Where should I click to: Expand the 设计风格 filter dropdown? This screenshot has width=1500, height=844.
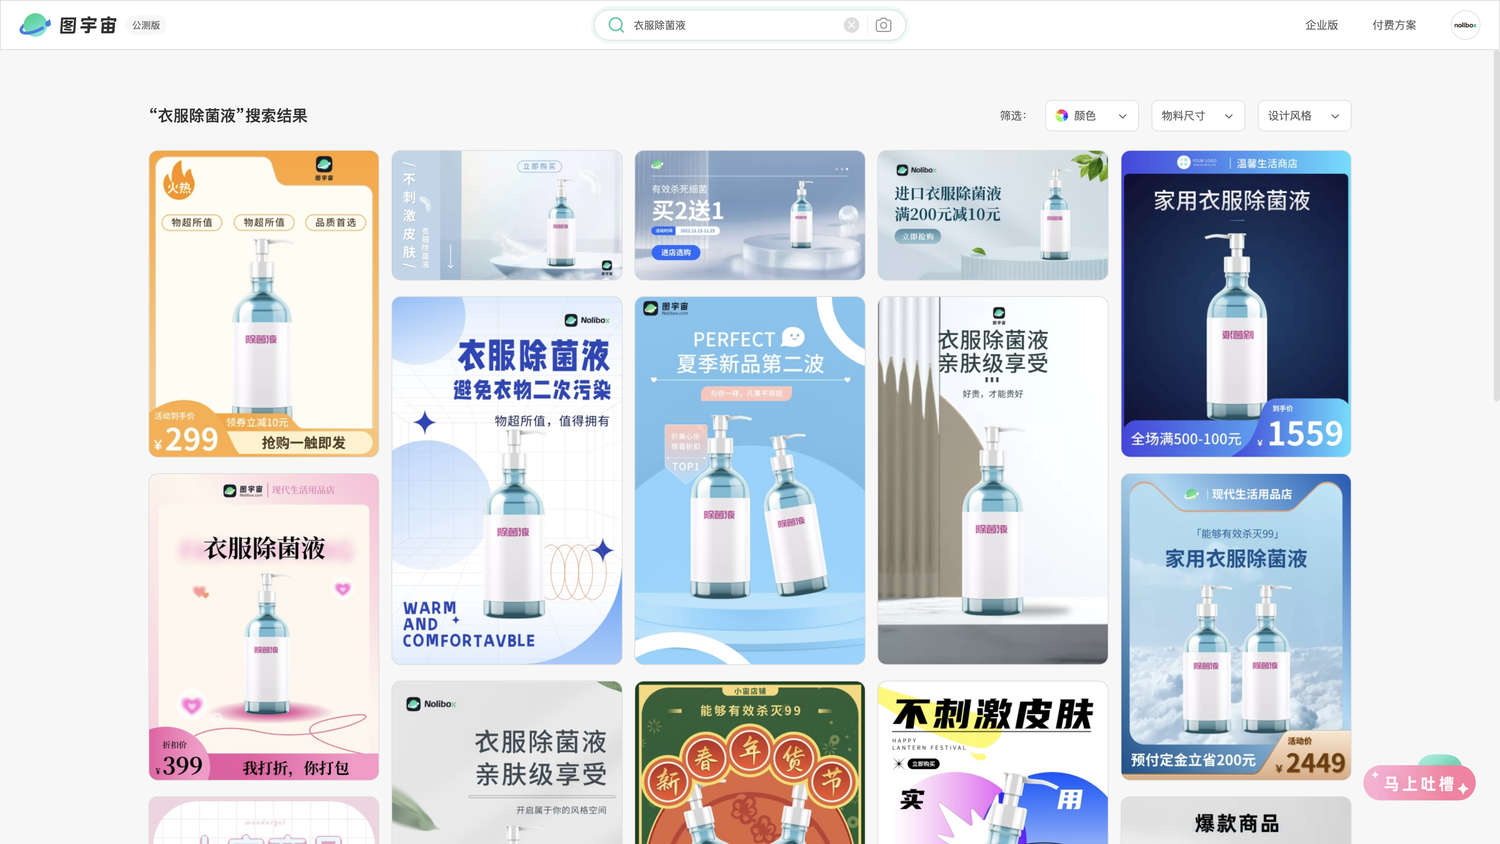1304,116
